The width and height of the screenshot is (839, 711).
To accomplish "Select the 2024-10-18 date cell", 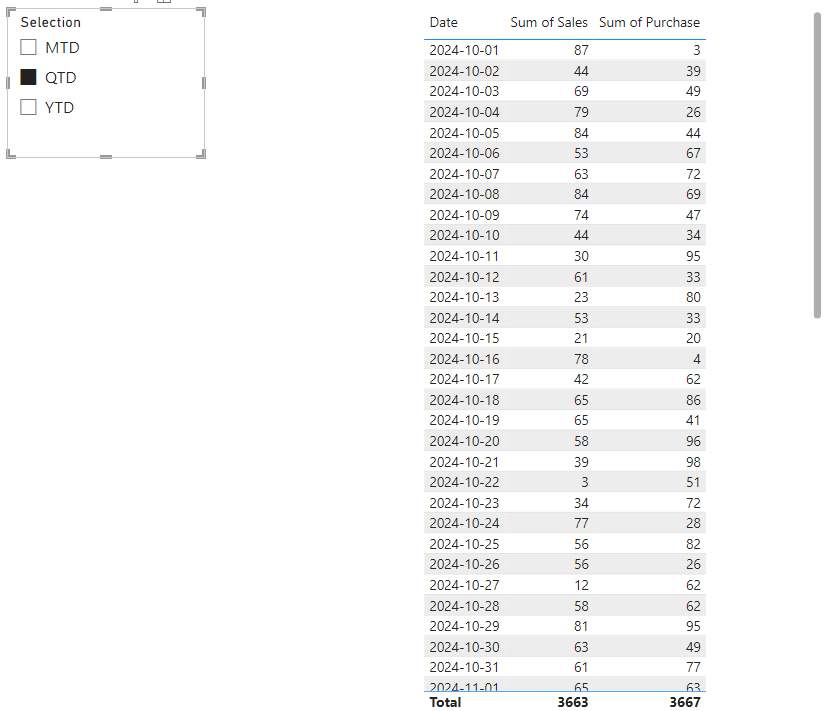I will 464,400.
